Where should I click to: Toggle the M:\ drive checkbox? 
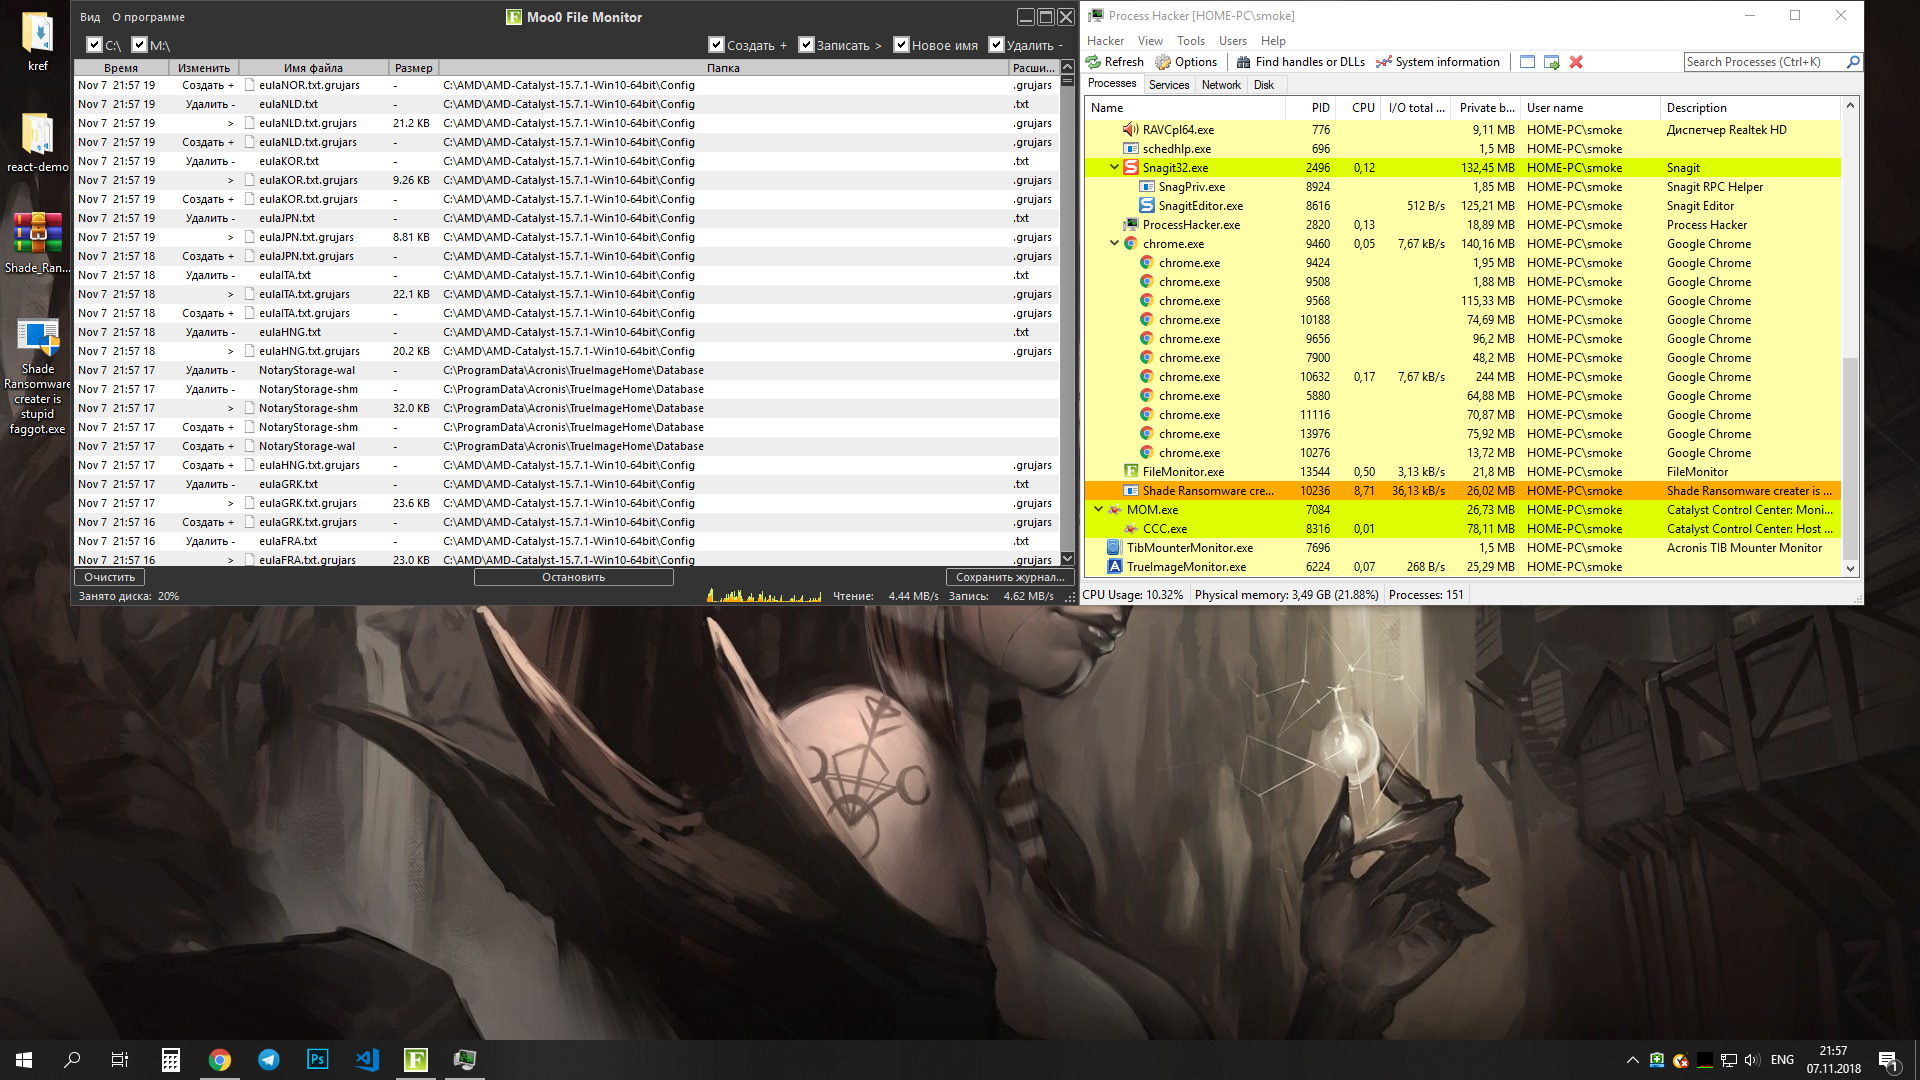point(139,45)
